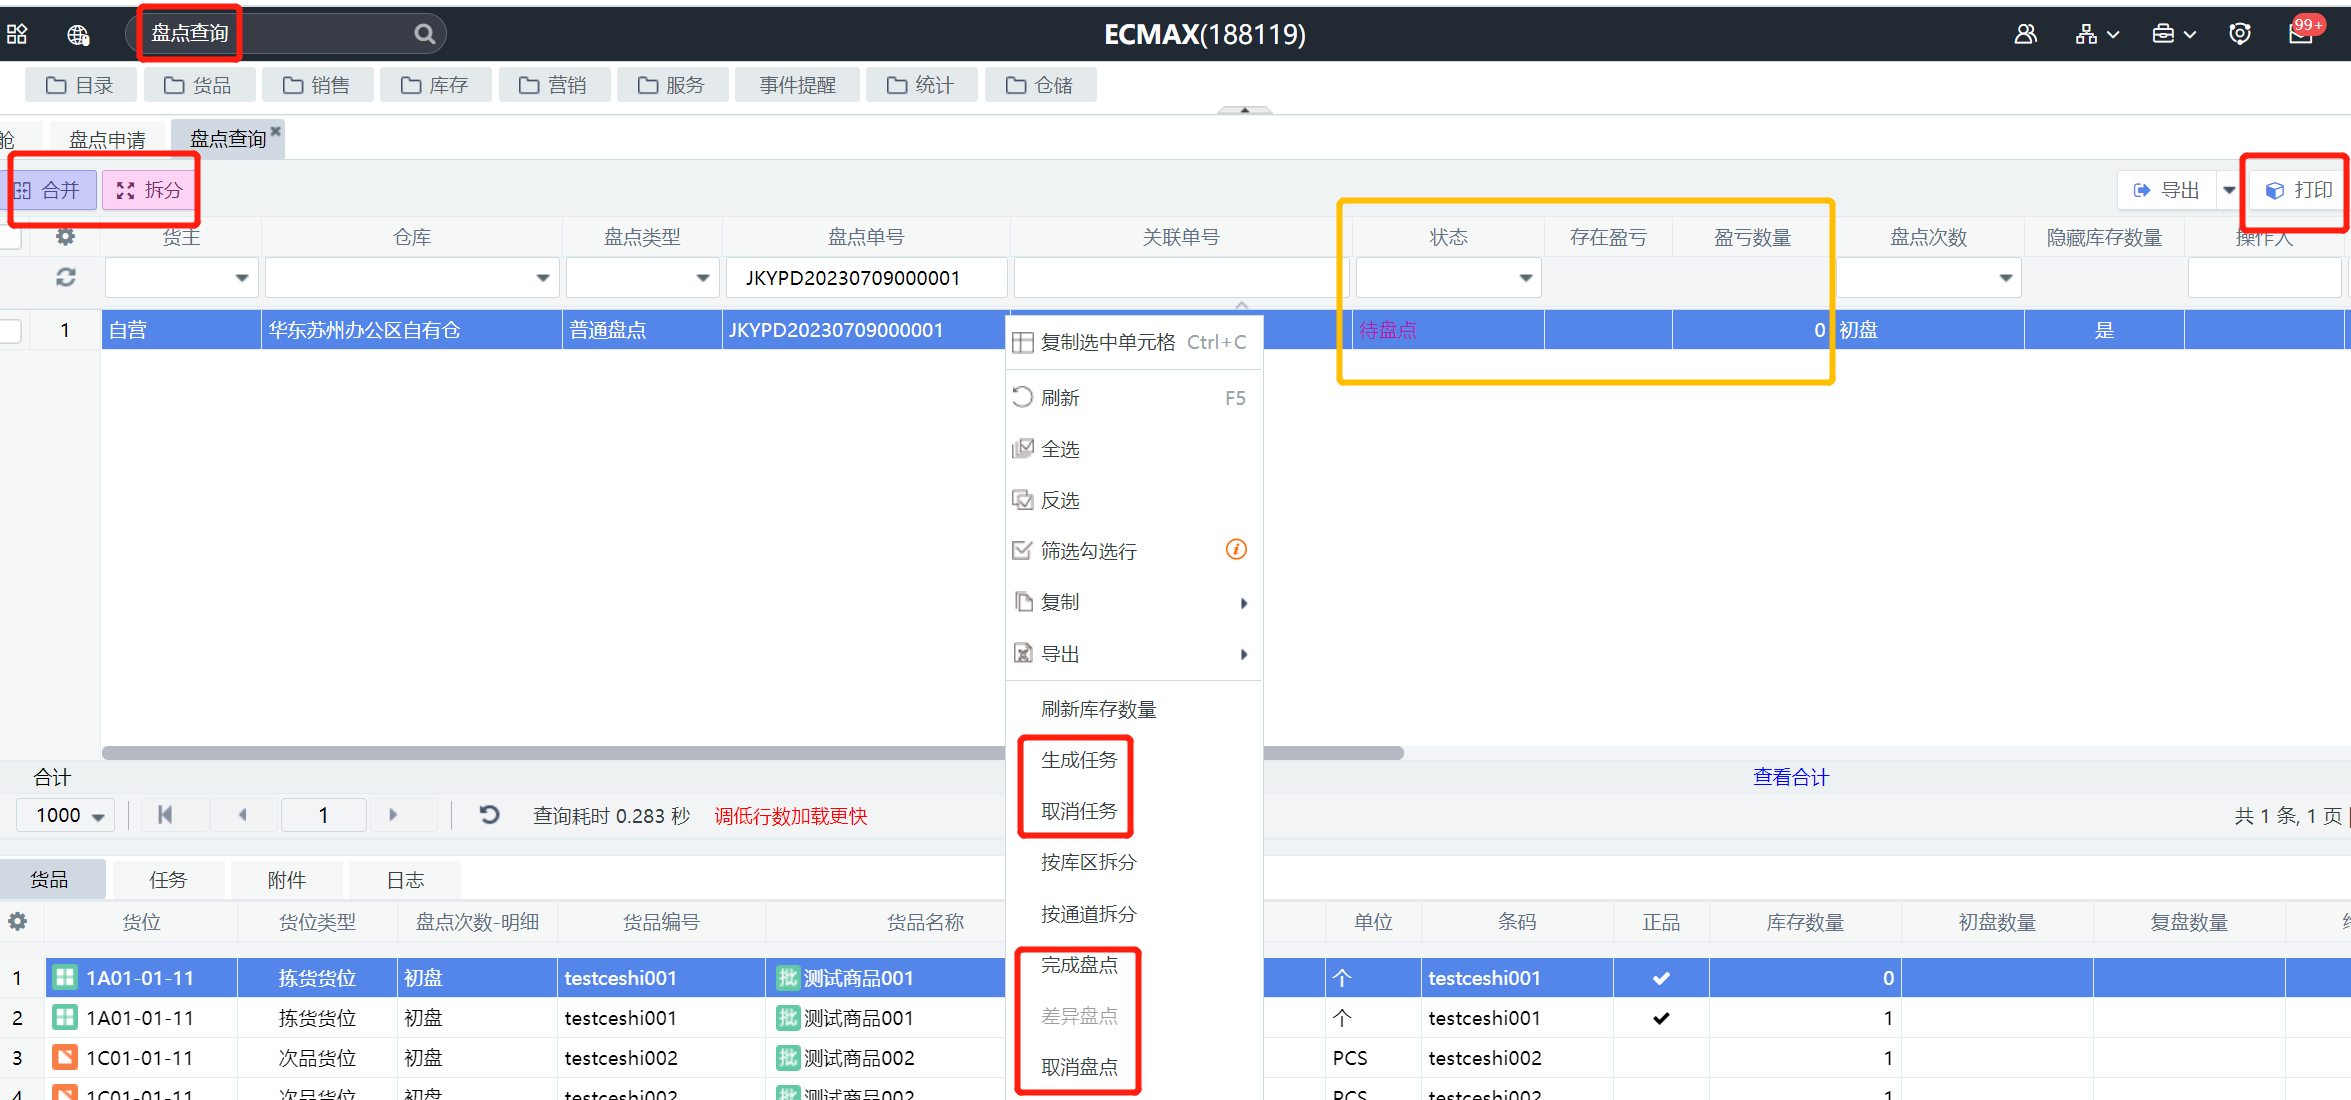Click the lower grid settings gear icon

click(x=18, y=921)
